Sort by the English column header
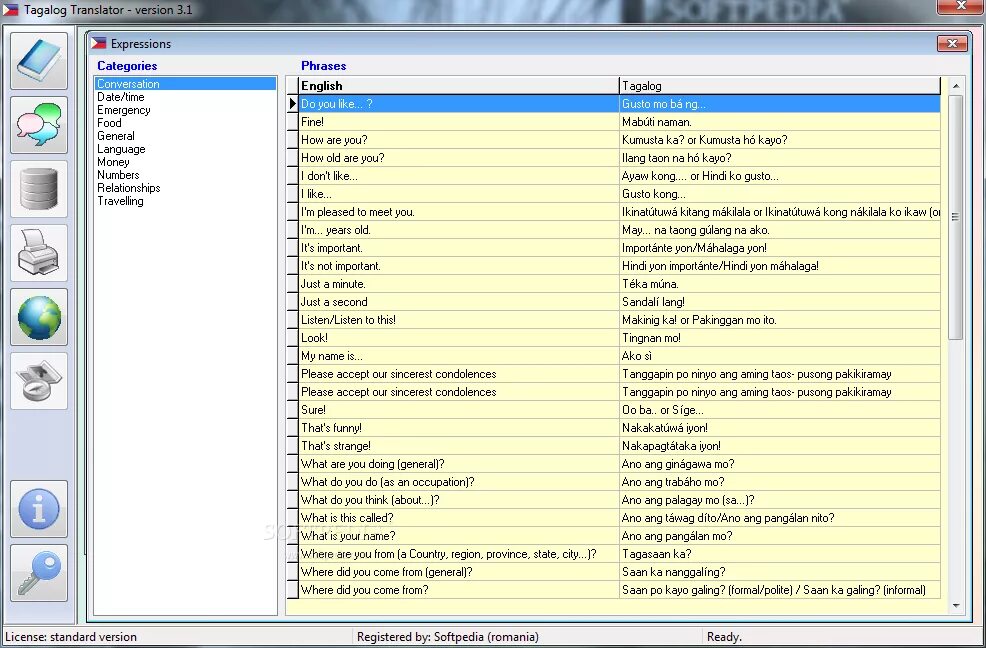This screenshot has height=648, width=986. point(458,86)
